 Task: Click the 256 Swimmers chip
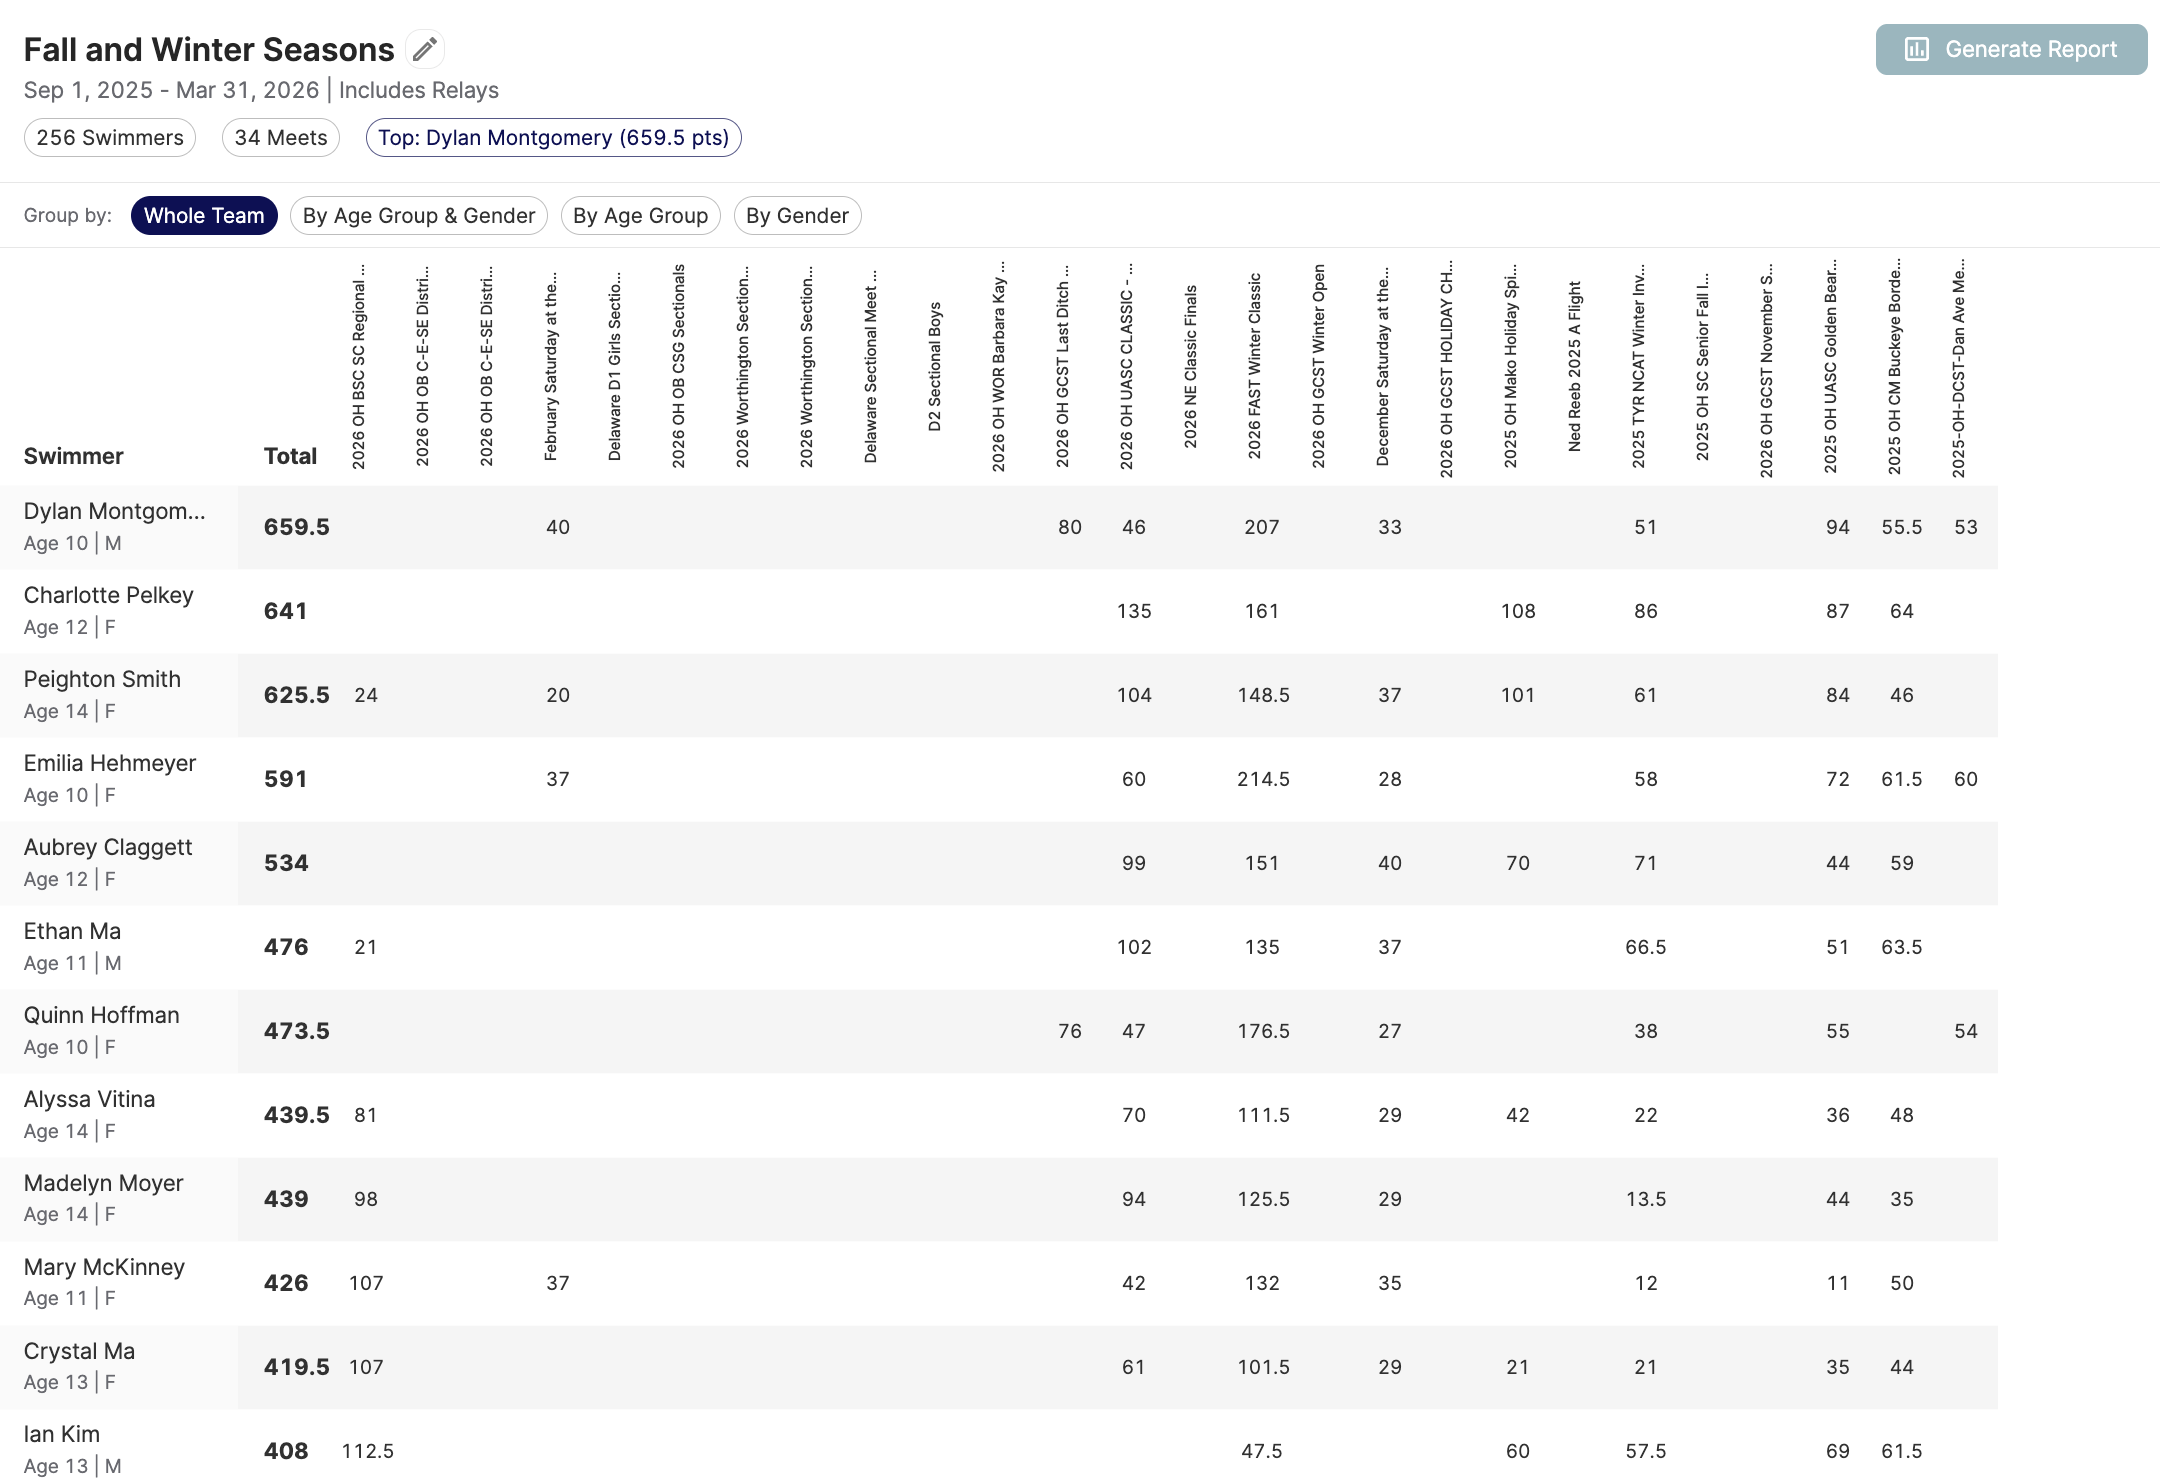pyautogui.click(x=110, y=138)
